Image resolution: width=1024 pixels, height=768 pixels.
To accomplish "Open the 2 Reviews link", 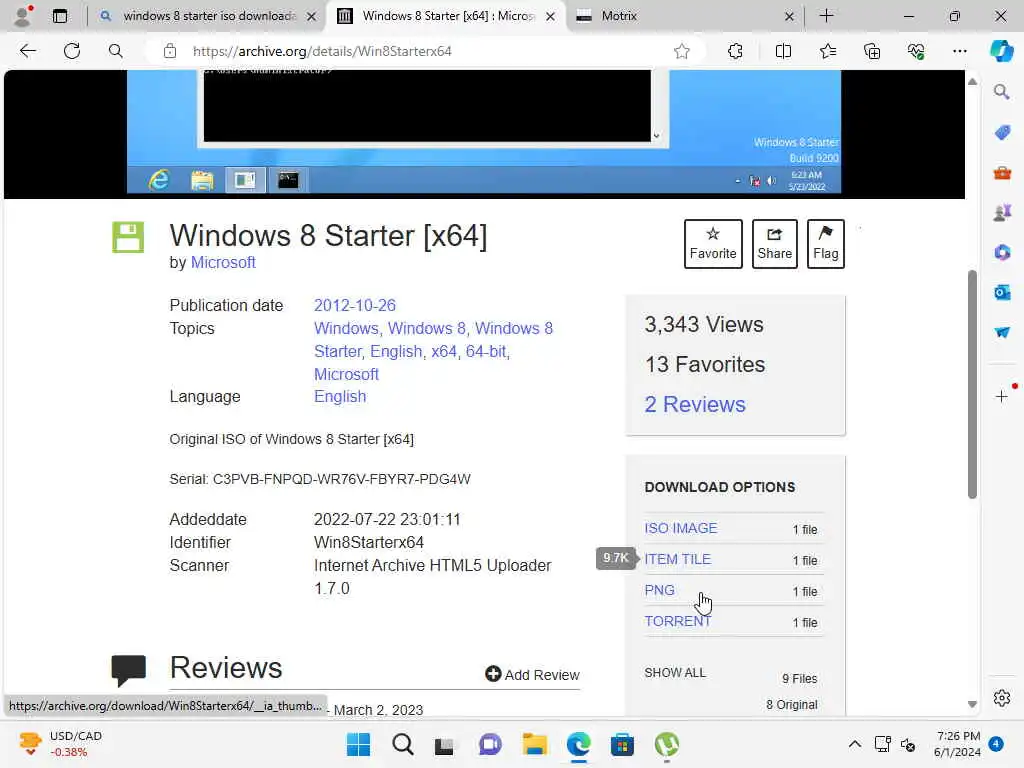I will (695, 404).
